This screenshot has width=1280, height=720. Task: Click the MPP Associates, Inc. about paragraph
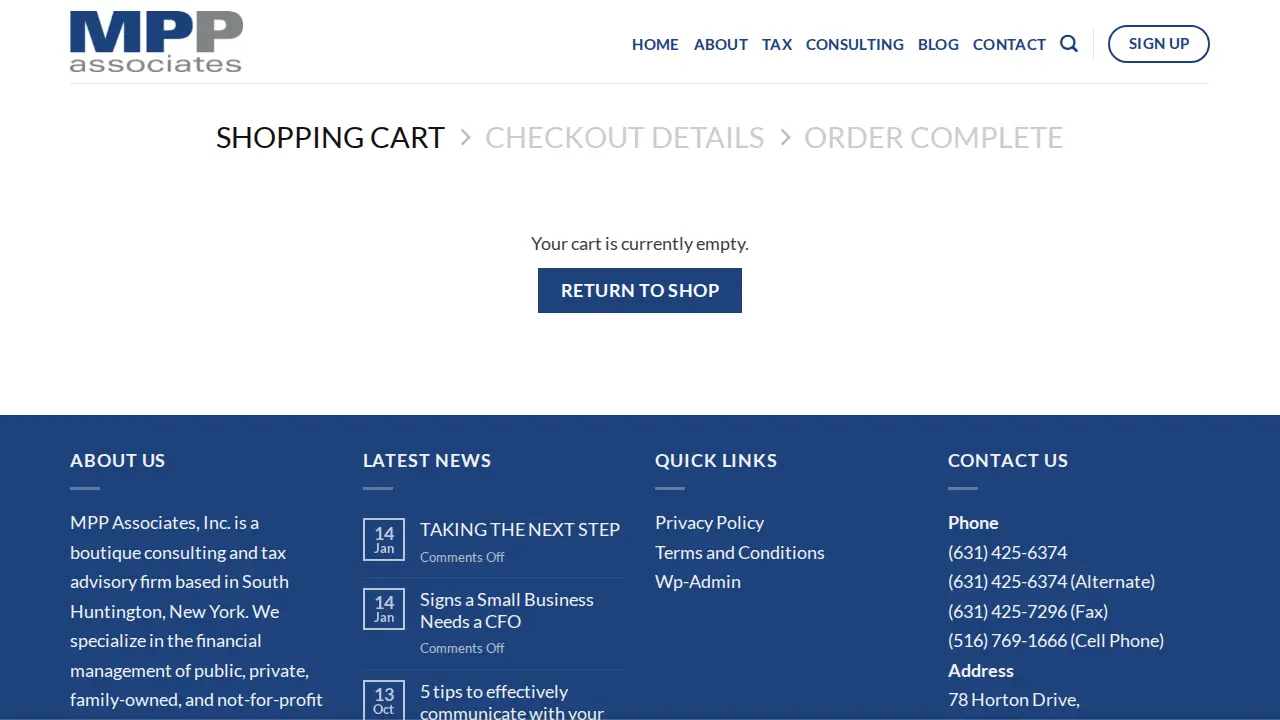tap(197, 616)
